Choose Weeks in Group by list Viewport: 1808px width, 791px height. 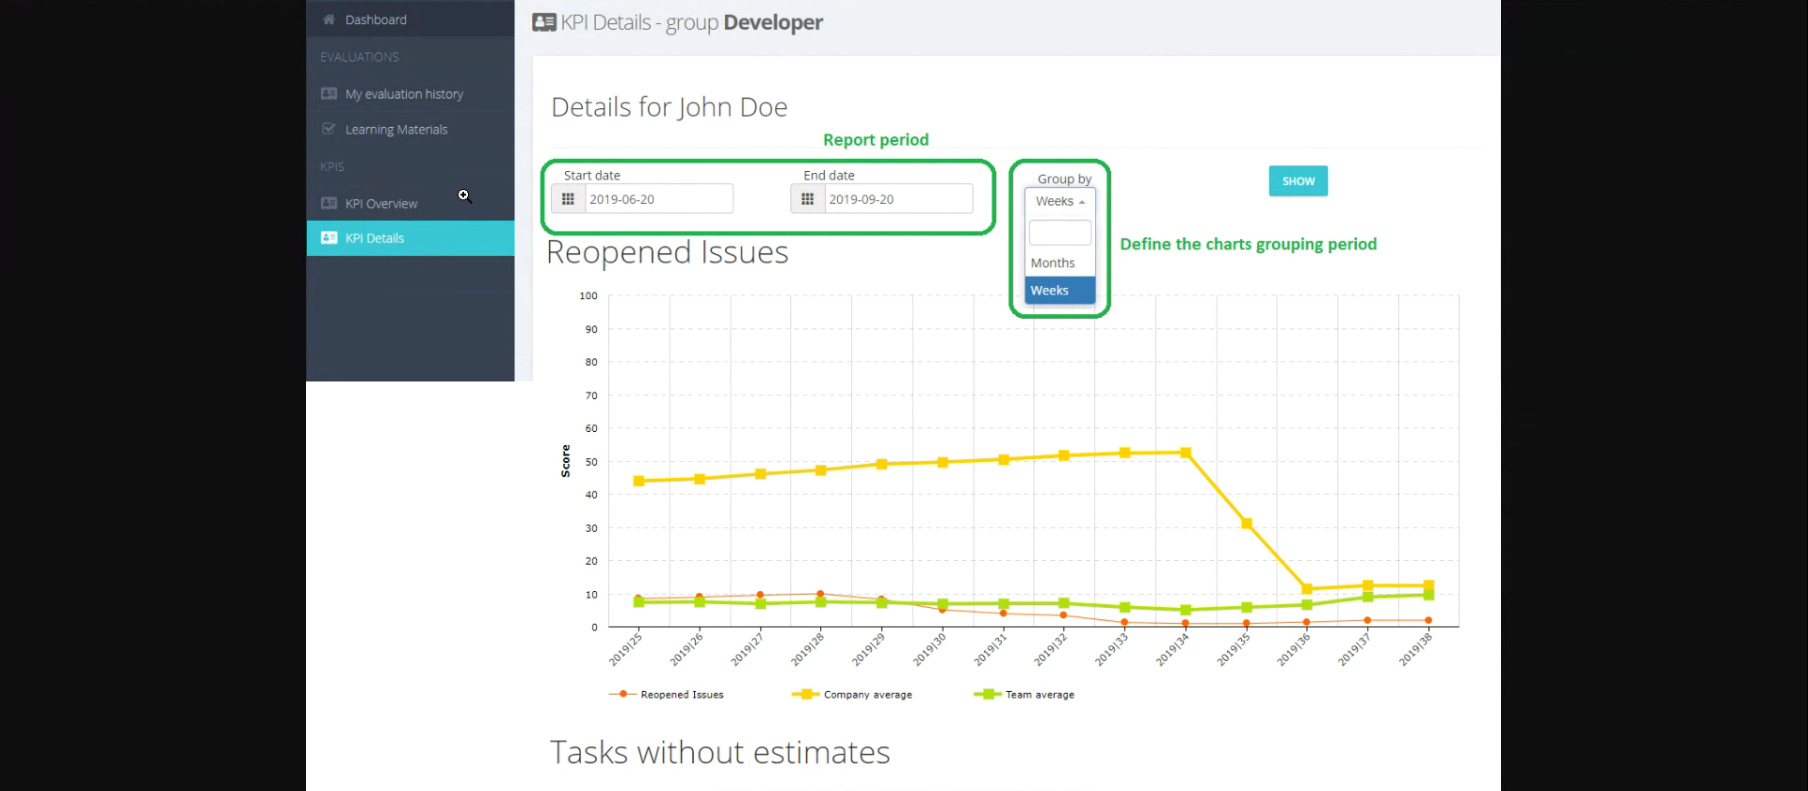(x=1060, y=290)
